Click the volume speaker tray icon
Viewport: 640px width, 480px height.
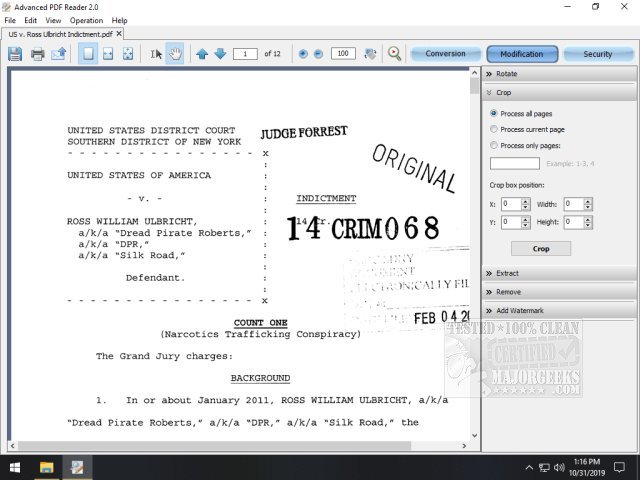point(559,467)
